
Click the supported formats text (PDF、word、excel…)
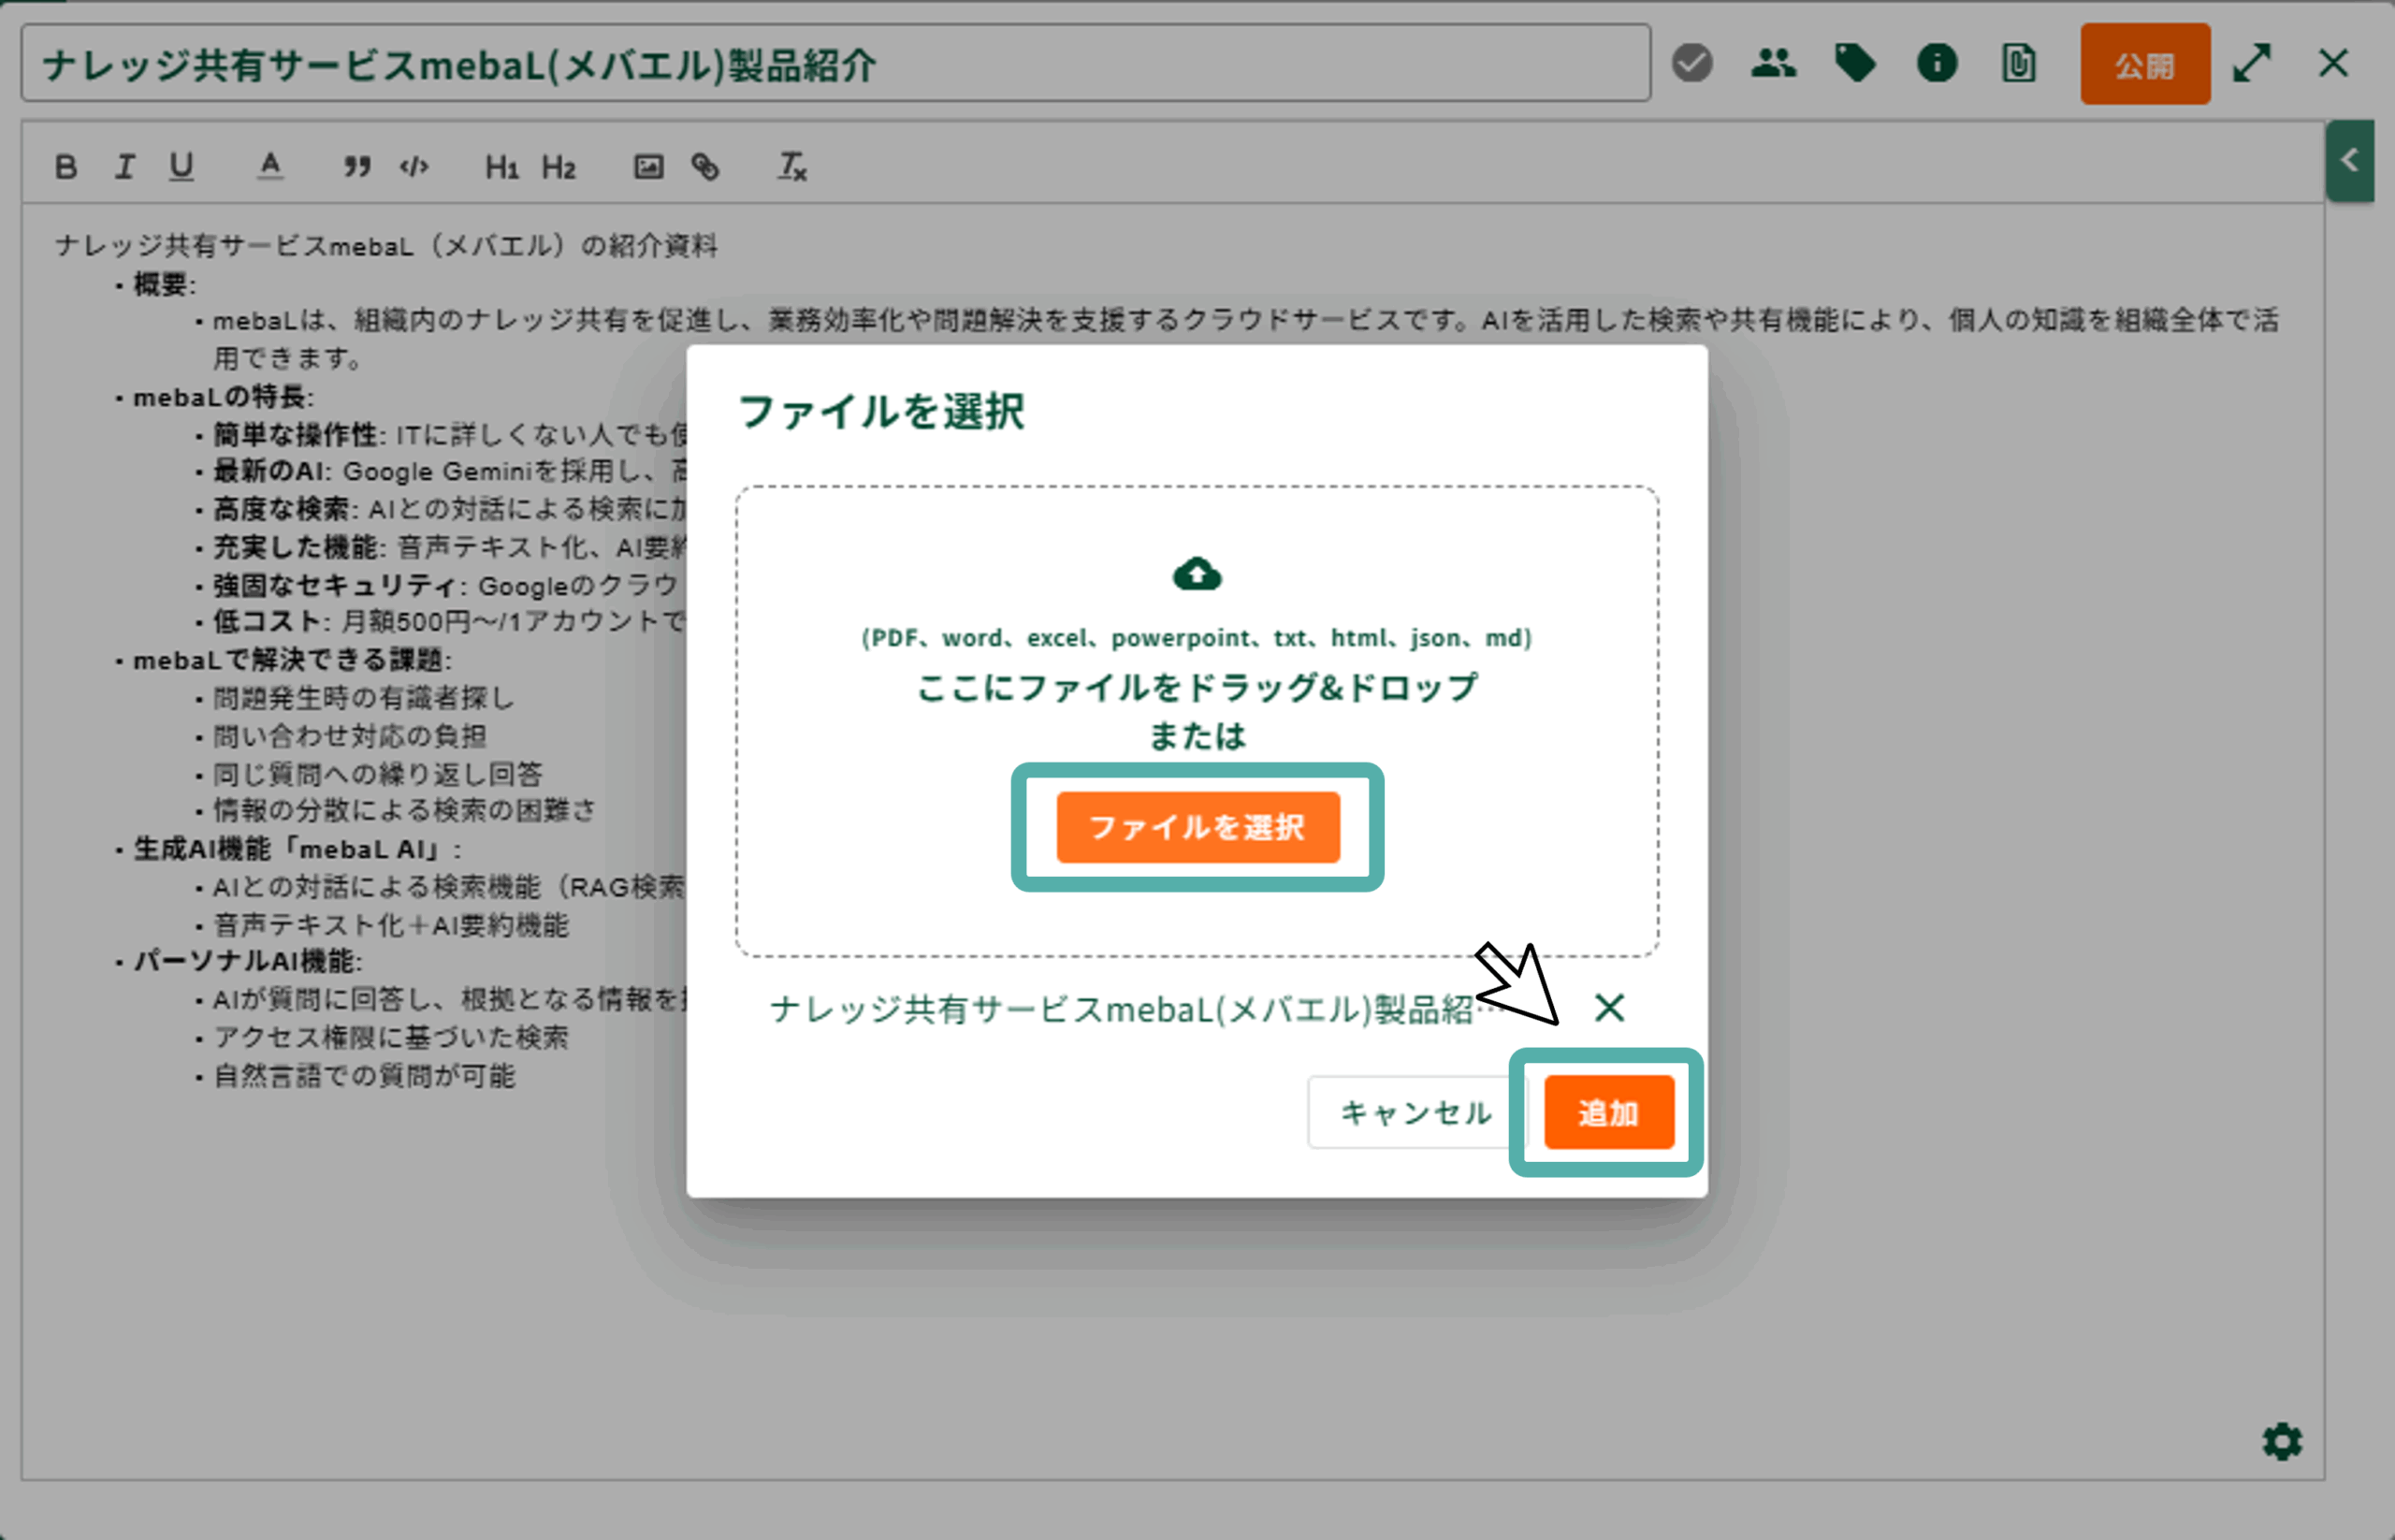point(1197,637)
